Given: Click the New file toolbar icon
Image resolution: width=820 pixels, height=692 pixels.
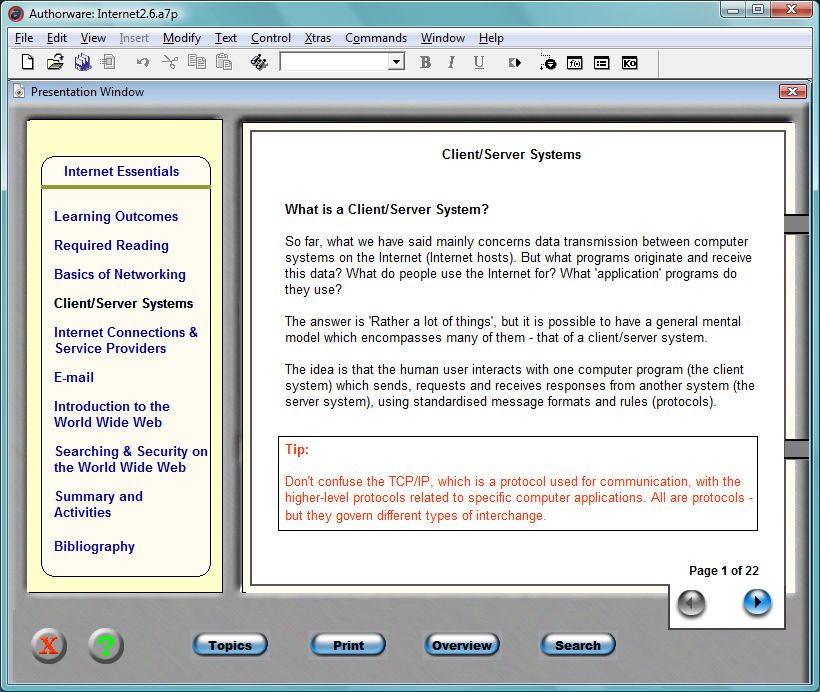Looking at the screenshot, I should [x=27, y=62].
